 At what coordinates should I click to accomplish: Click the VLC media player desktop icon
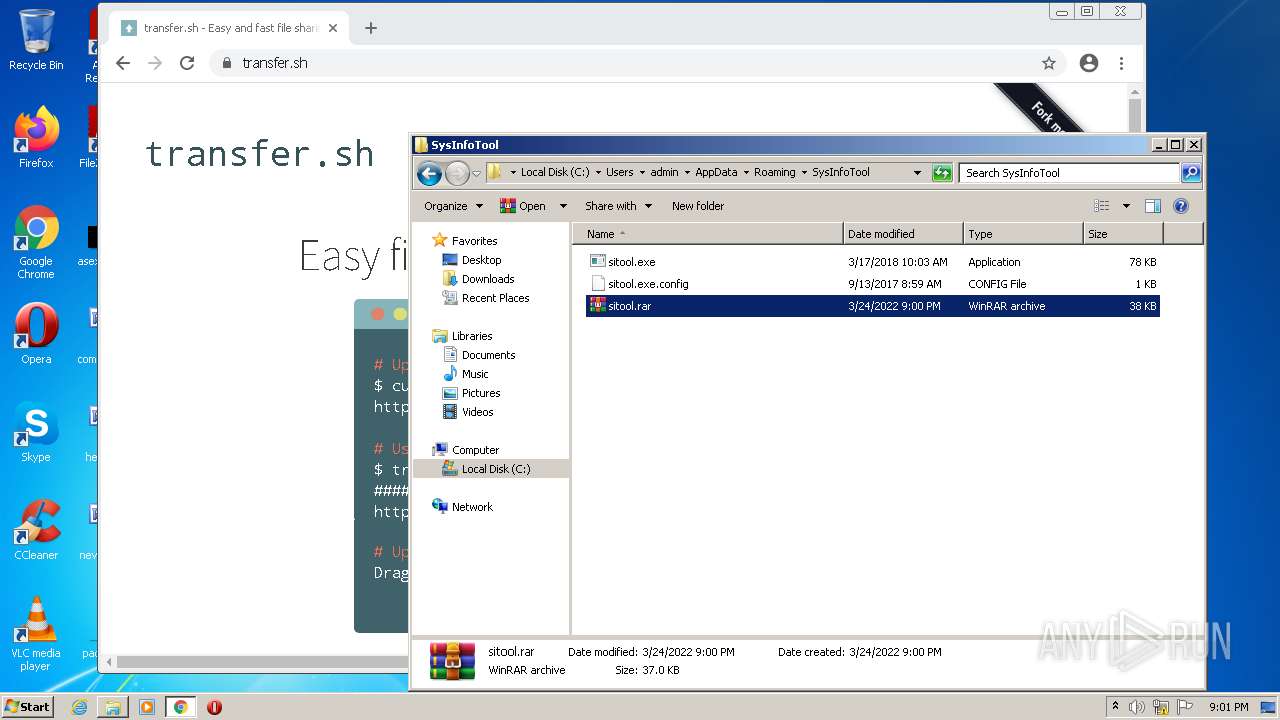point(36,634)
